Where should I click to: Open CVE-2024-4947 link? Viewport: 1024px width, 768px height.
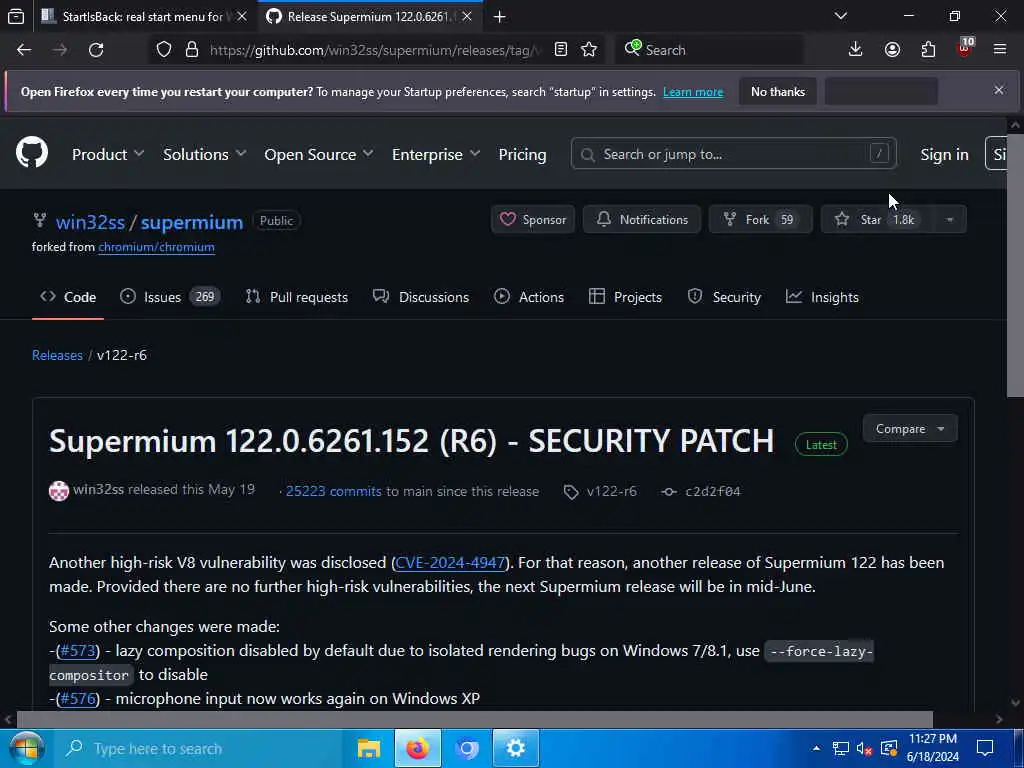click(451, 562)
